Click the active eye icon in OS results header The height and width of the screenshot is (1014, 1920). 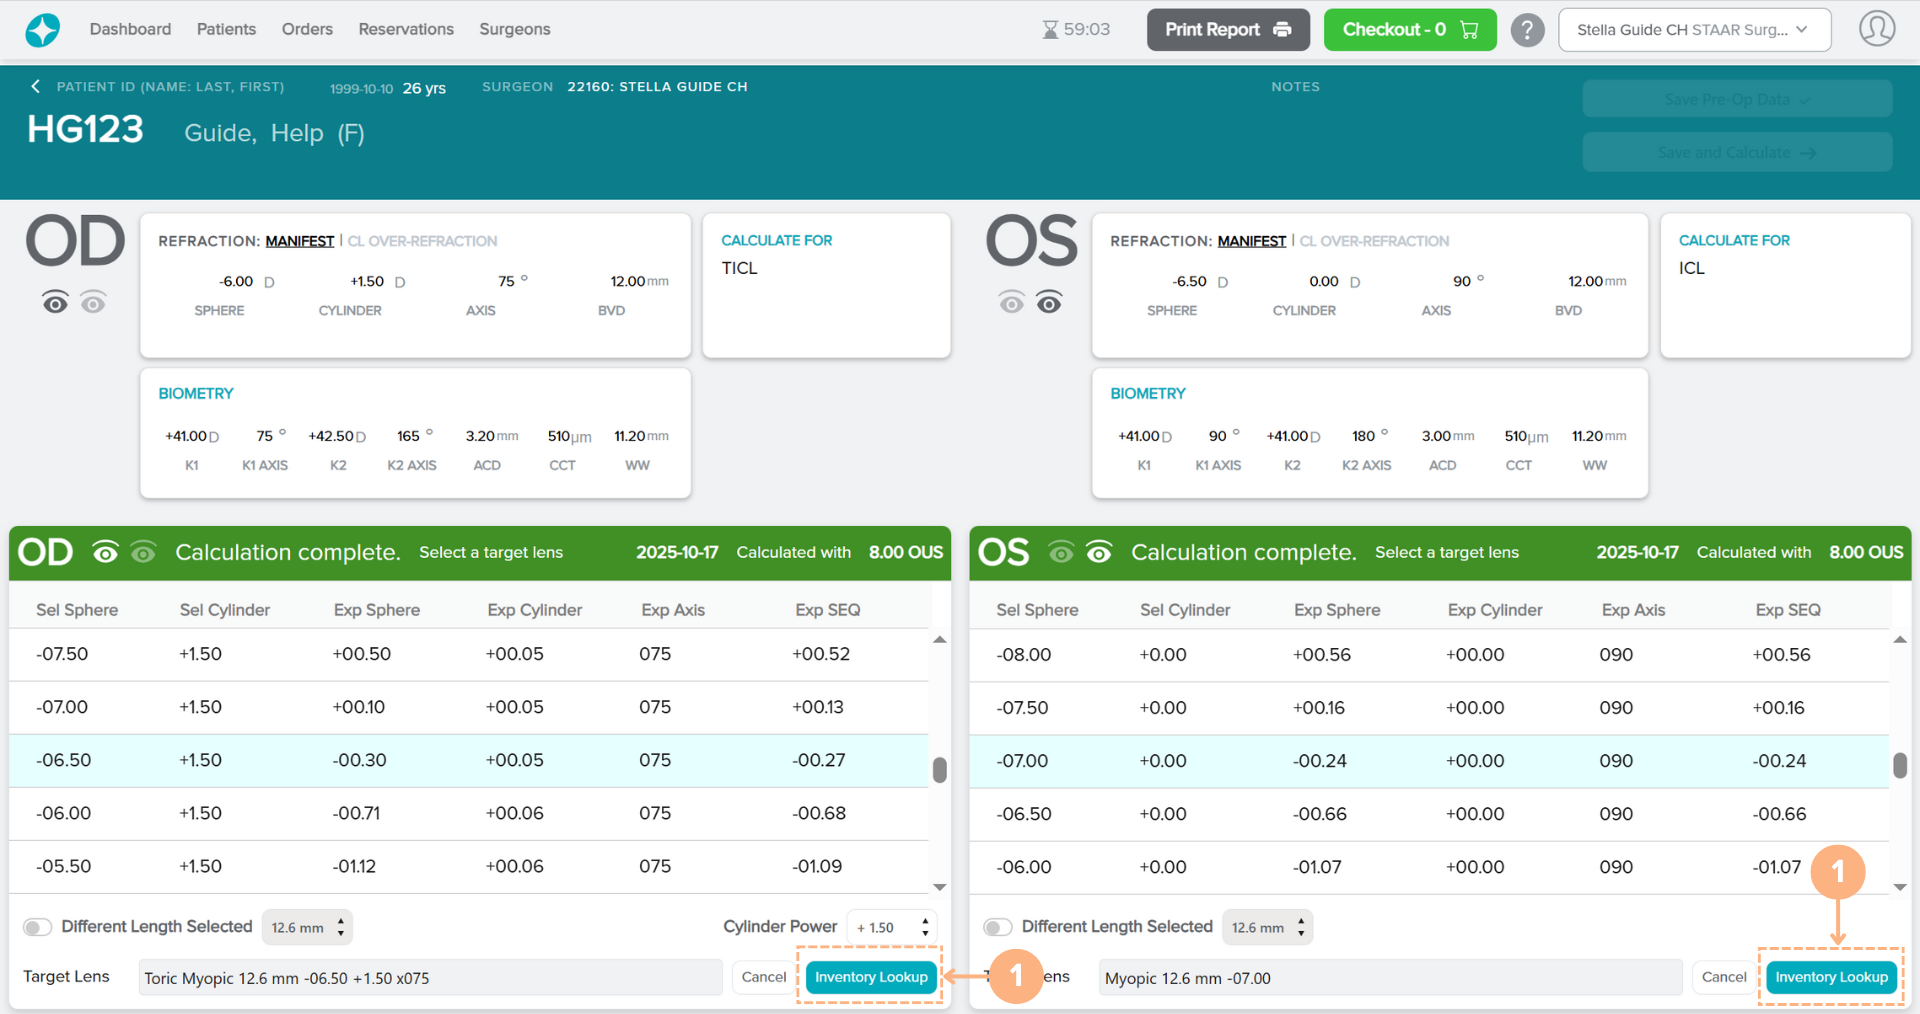pos(1099,553)
